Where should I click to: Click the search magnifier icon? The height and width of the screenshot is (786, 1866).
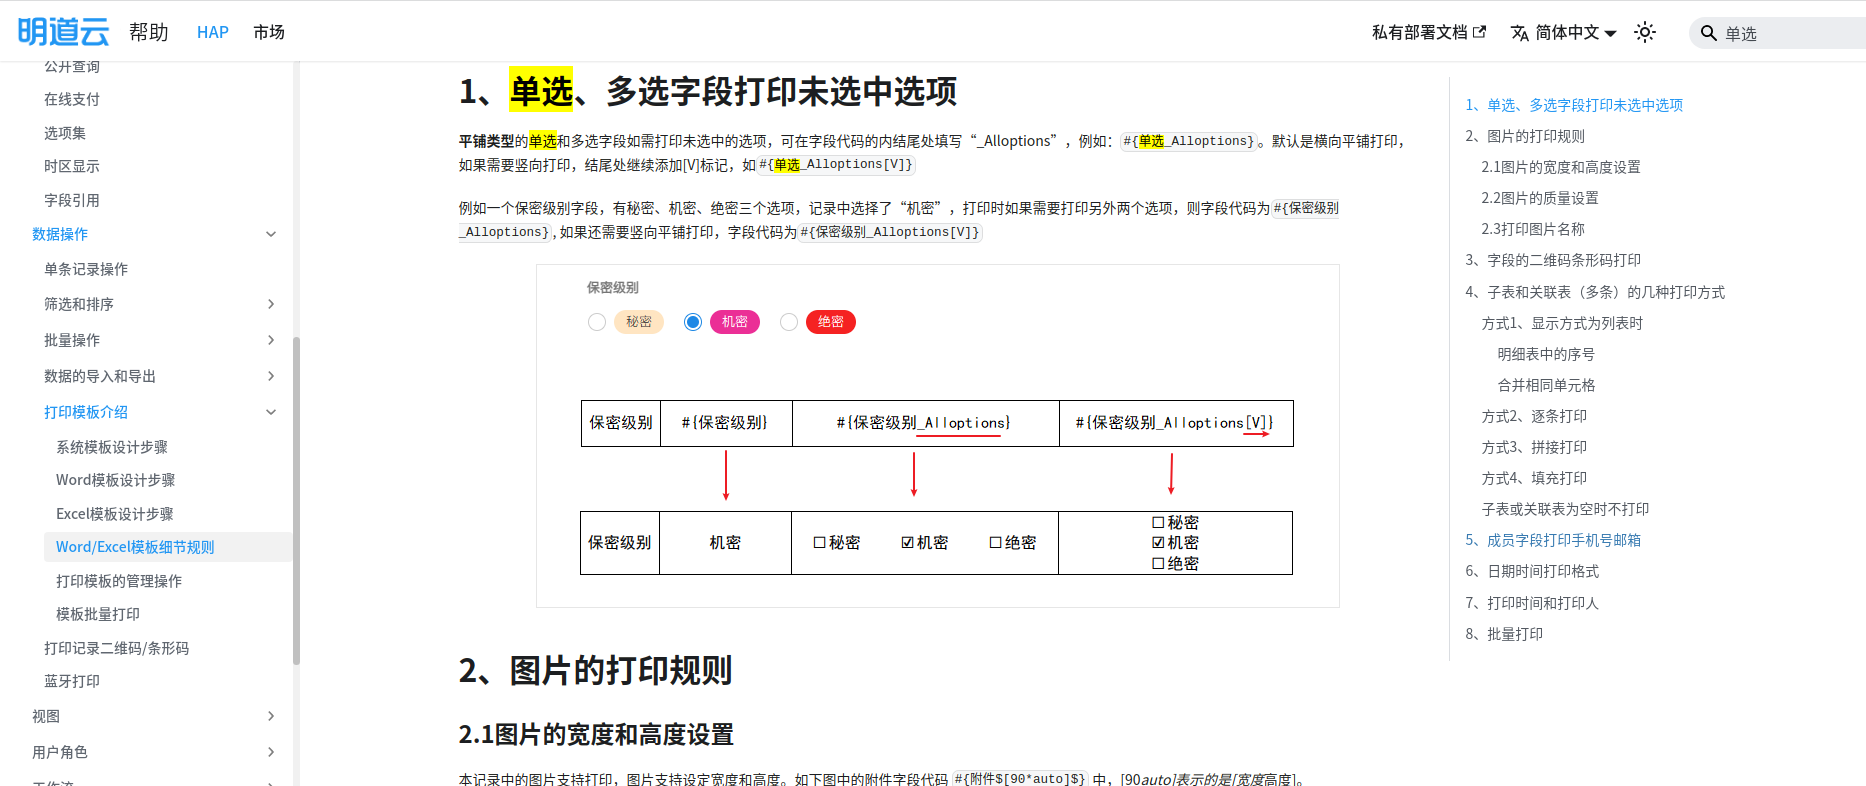coord(1709,33)
